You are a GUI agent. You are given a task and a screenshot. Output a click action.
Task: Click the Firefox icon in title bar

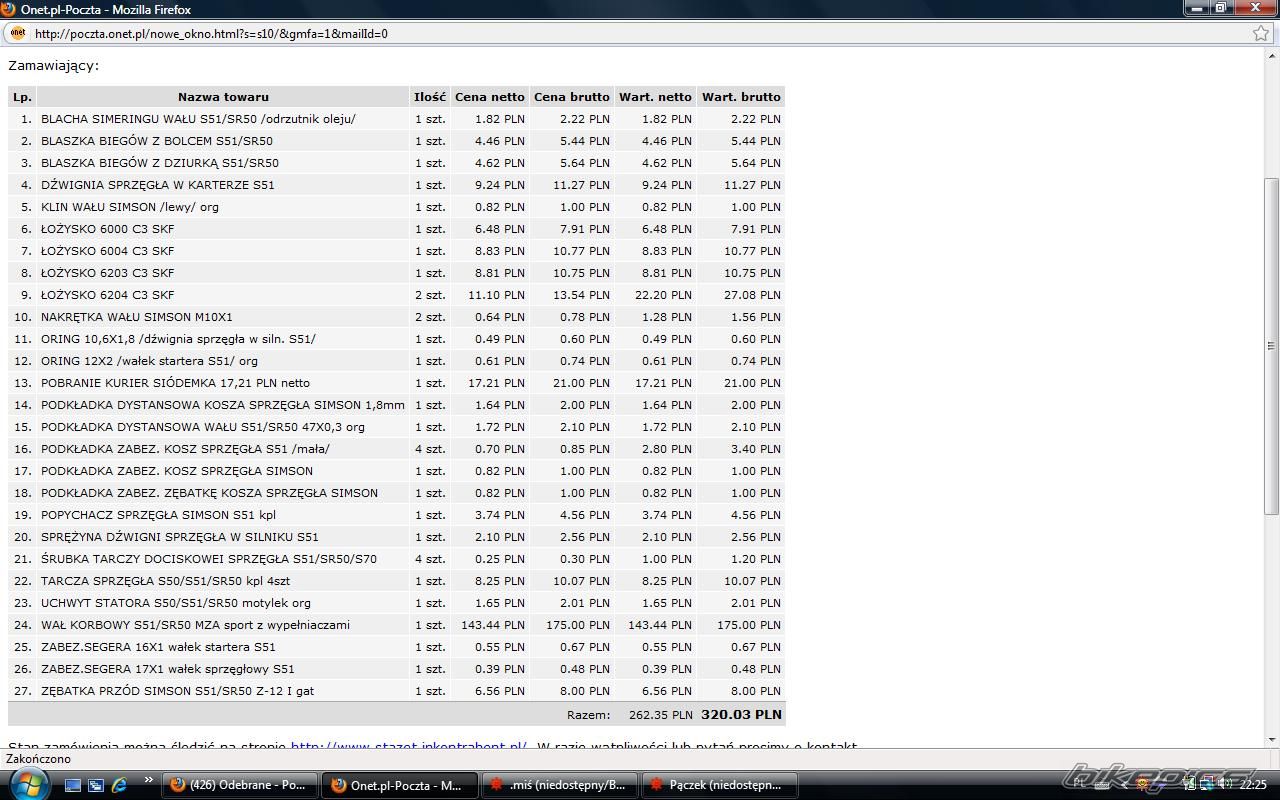click(9, 9)
